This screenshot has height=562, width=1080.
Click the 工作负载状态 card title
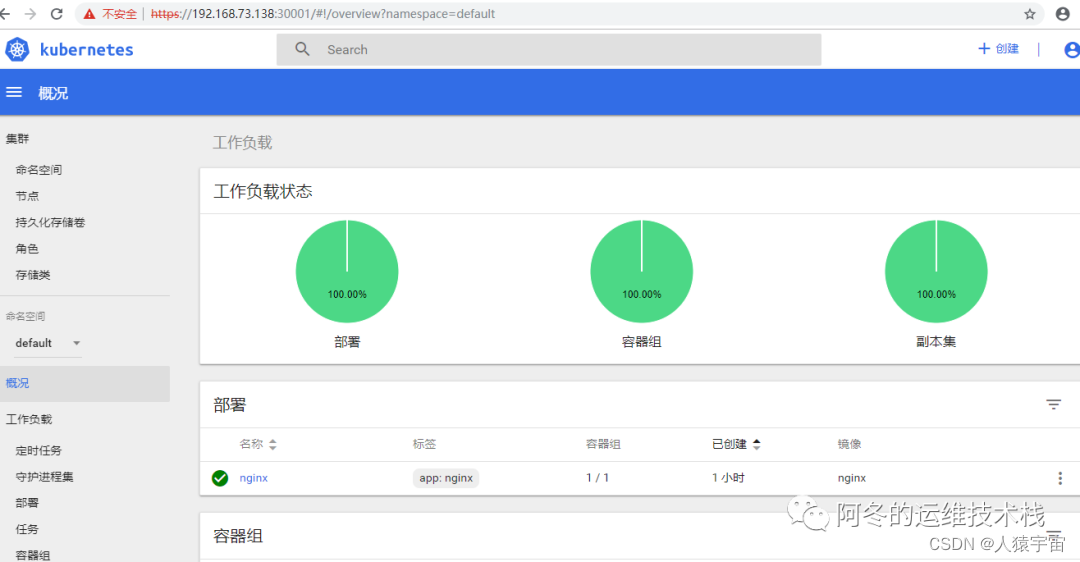(x=263, y=191)
